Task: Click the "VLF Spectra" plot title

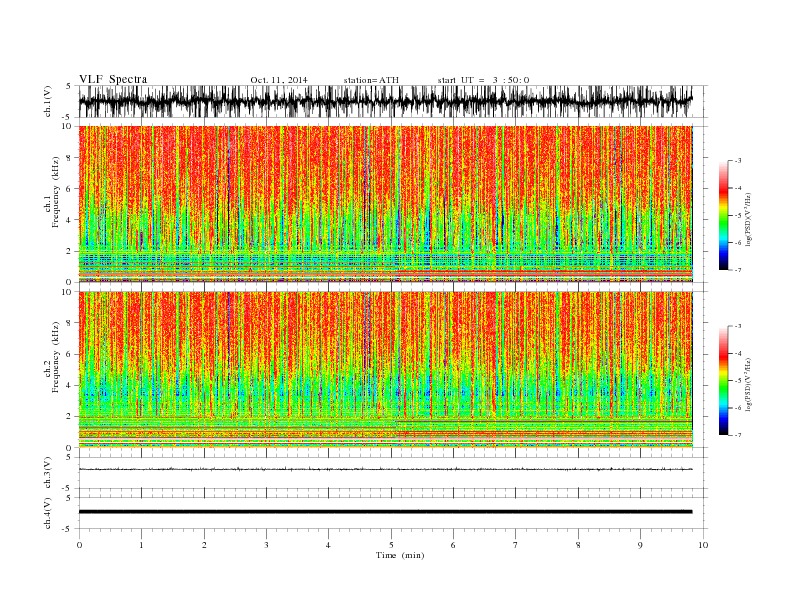Action: tap(113, 79)
